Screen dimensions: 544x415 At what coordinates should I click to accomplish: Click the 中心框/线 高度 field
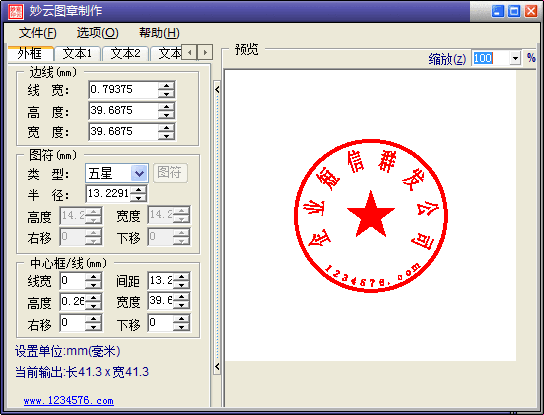[73, 301]
